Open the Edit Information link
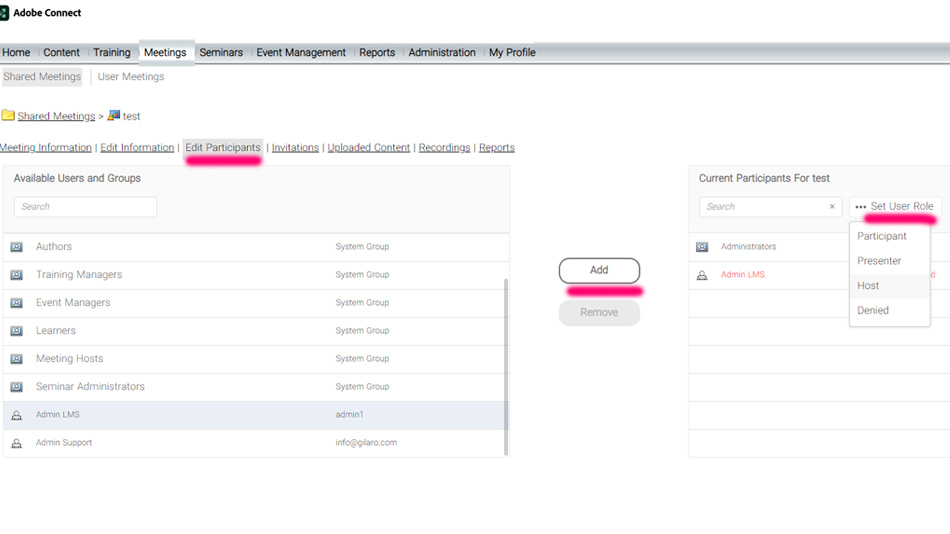 pyautogui.click(x=137, y=148)
